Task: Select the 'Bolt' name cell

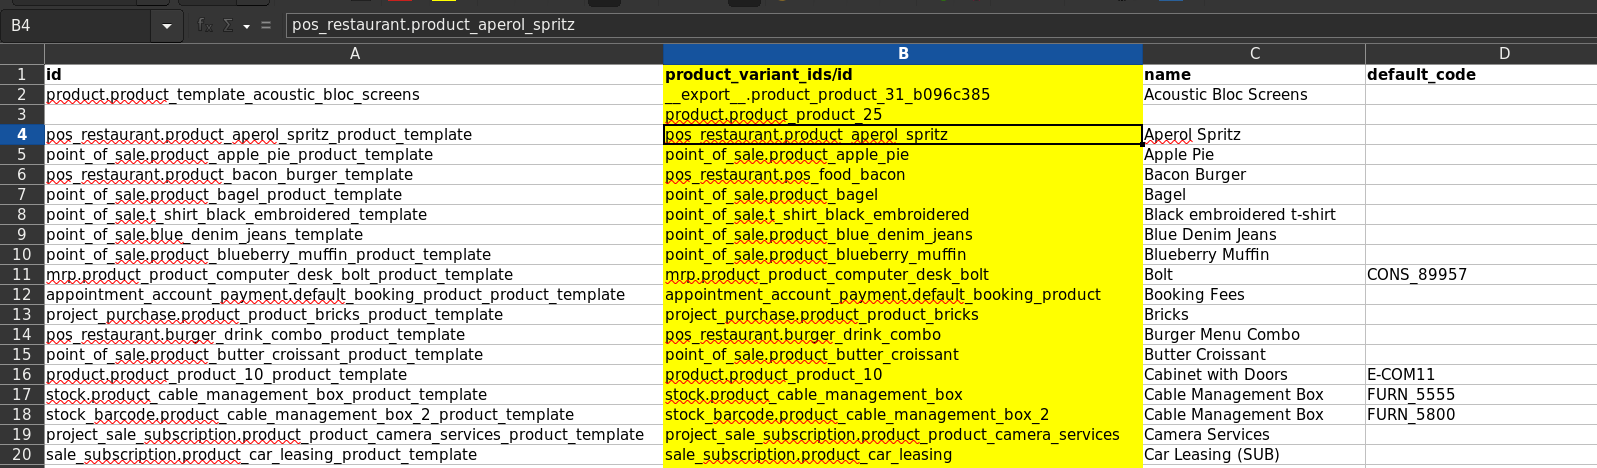Action: coord(1254,274)
